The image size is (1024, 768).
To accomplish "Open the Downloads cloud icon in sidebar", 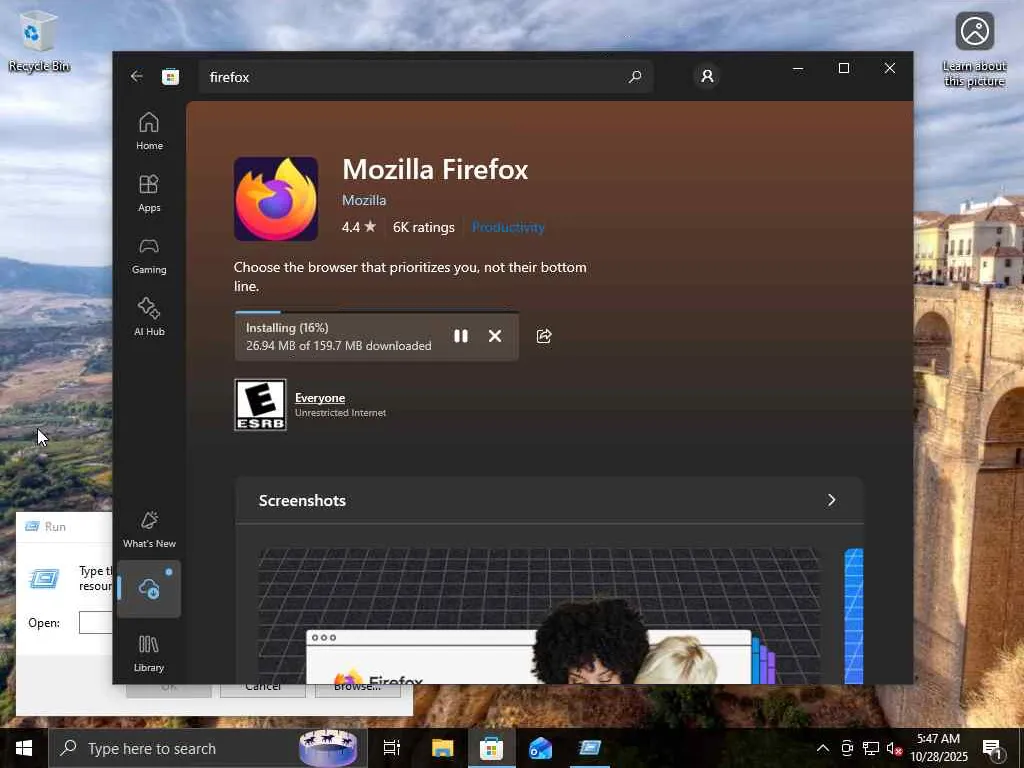I will click(149, 588).
